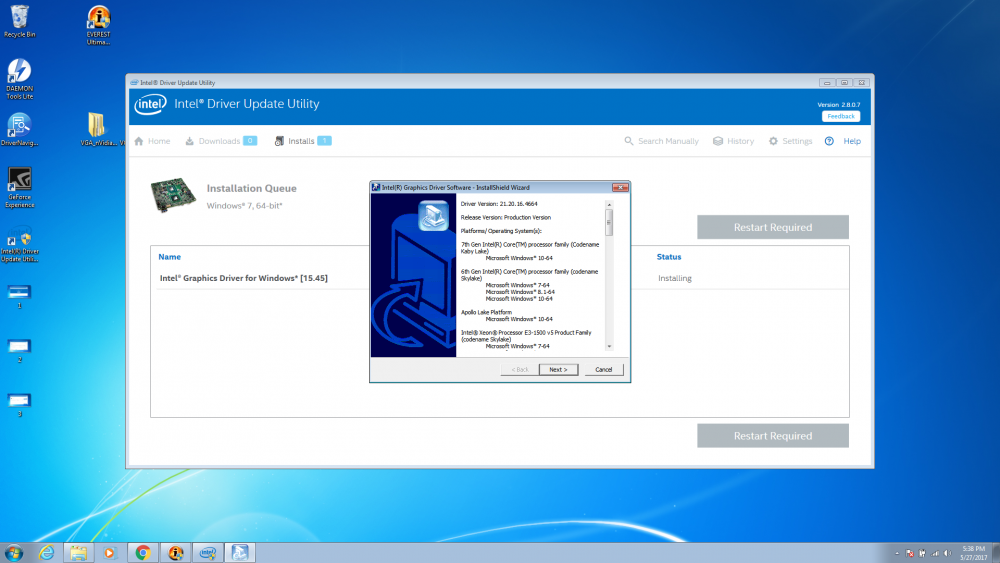Launch Internet Explorer from taskbar
The height and width of the screenshot is (563, 1000).
(x=47, y=553)
